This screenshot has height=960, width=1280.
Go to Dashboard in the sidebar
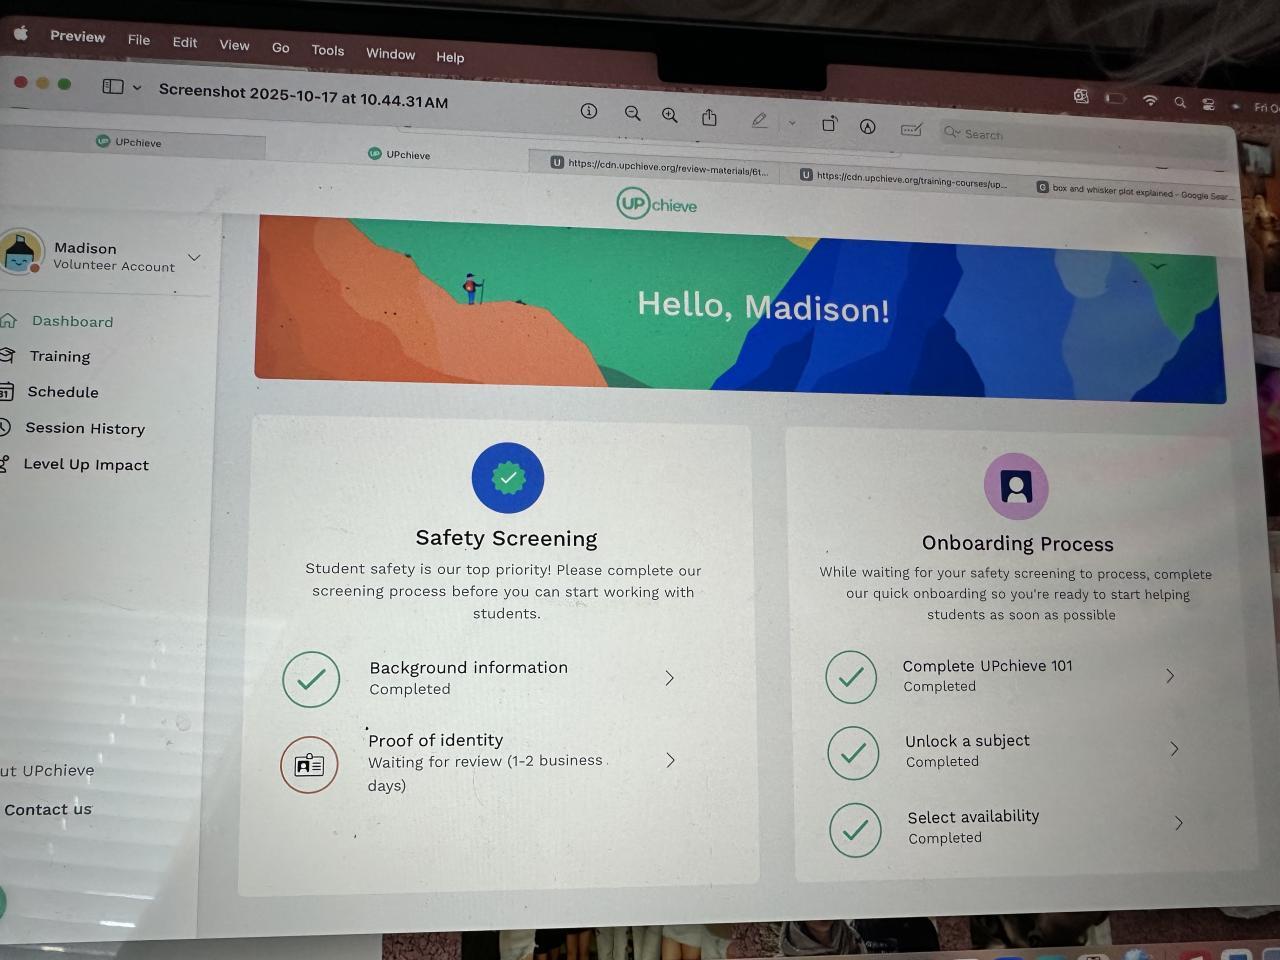point(72,321)
